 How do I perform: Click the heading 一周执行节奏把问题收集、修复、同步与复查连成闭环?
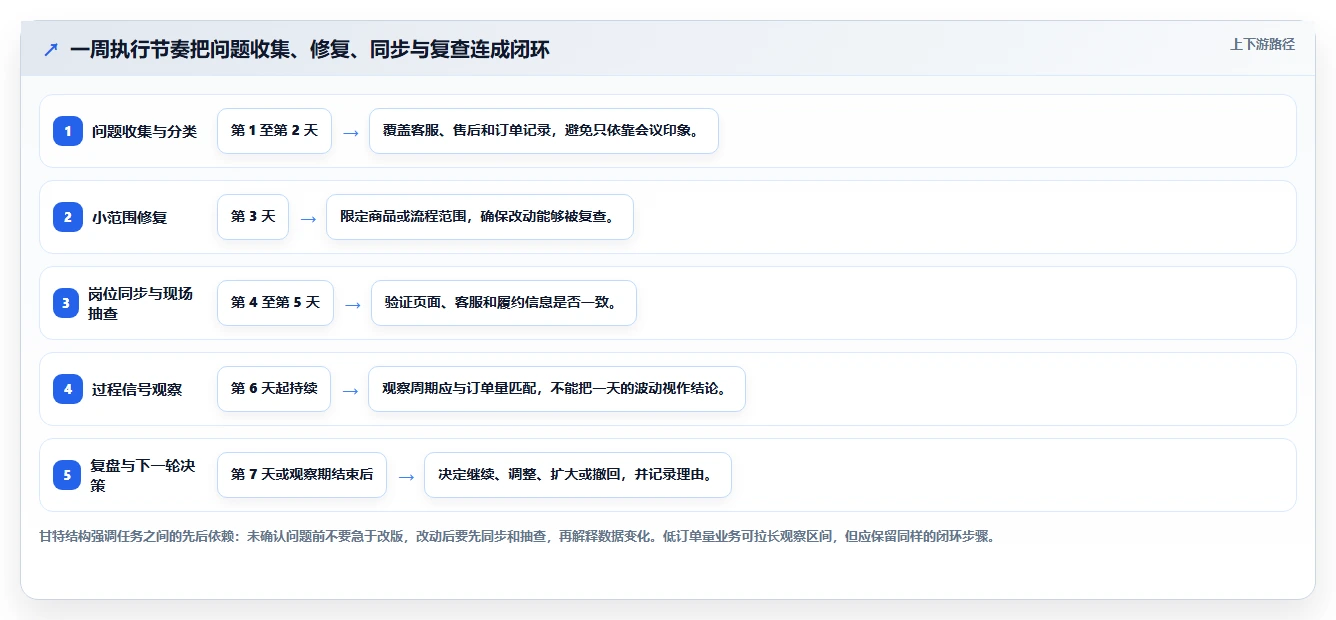tap(309, 49)
